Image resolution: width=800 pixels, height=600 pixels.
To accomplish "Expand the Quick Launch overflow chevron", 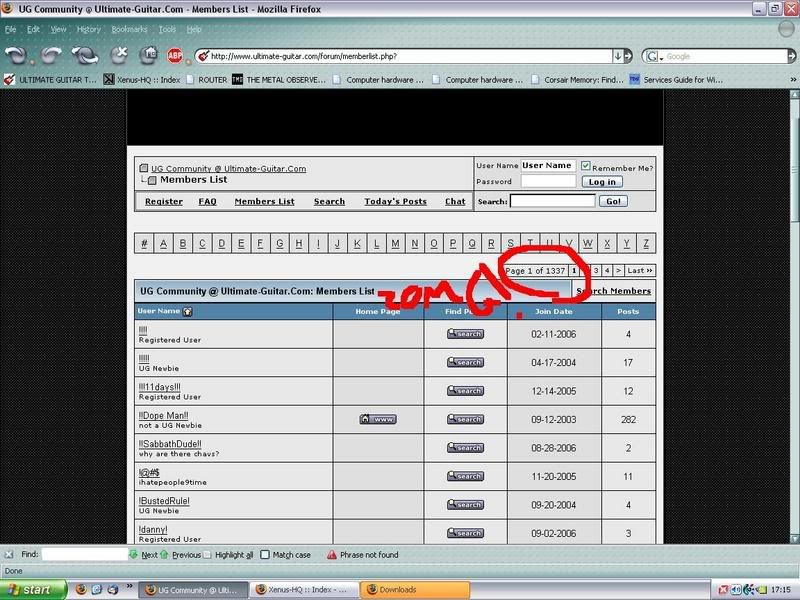I will point(130,586).
